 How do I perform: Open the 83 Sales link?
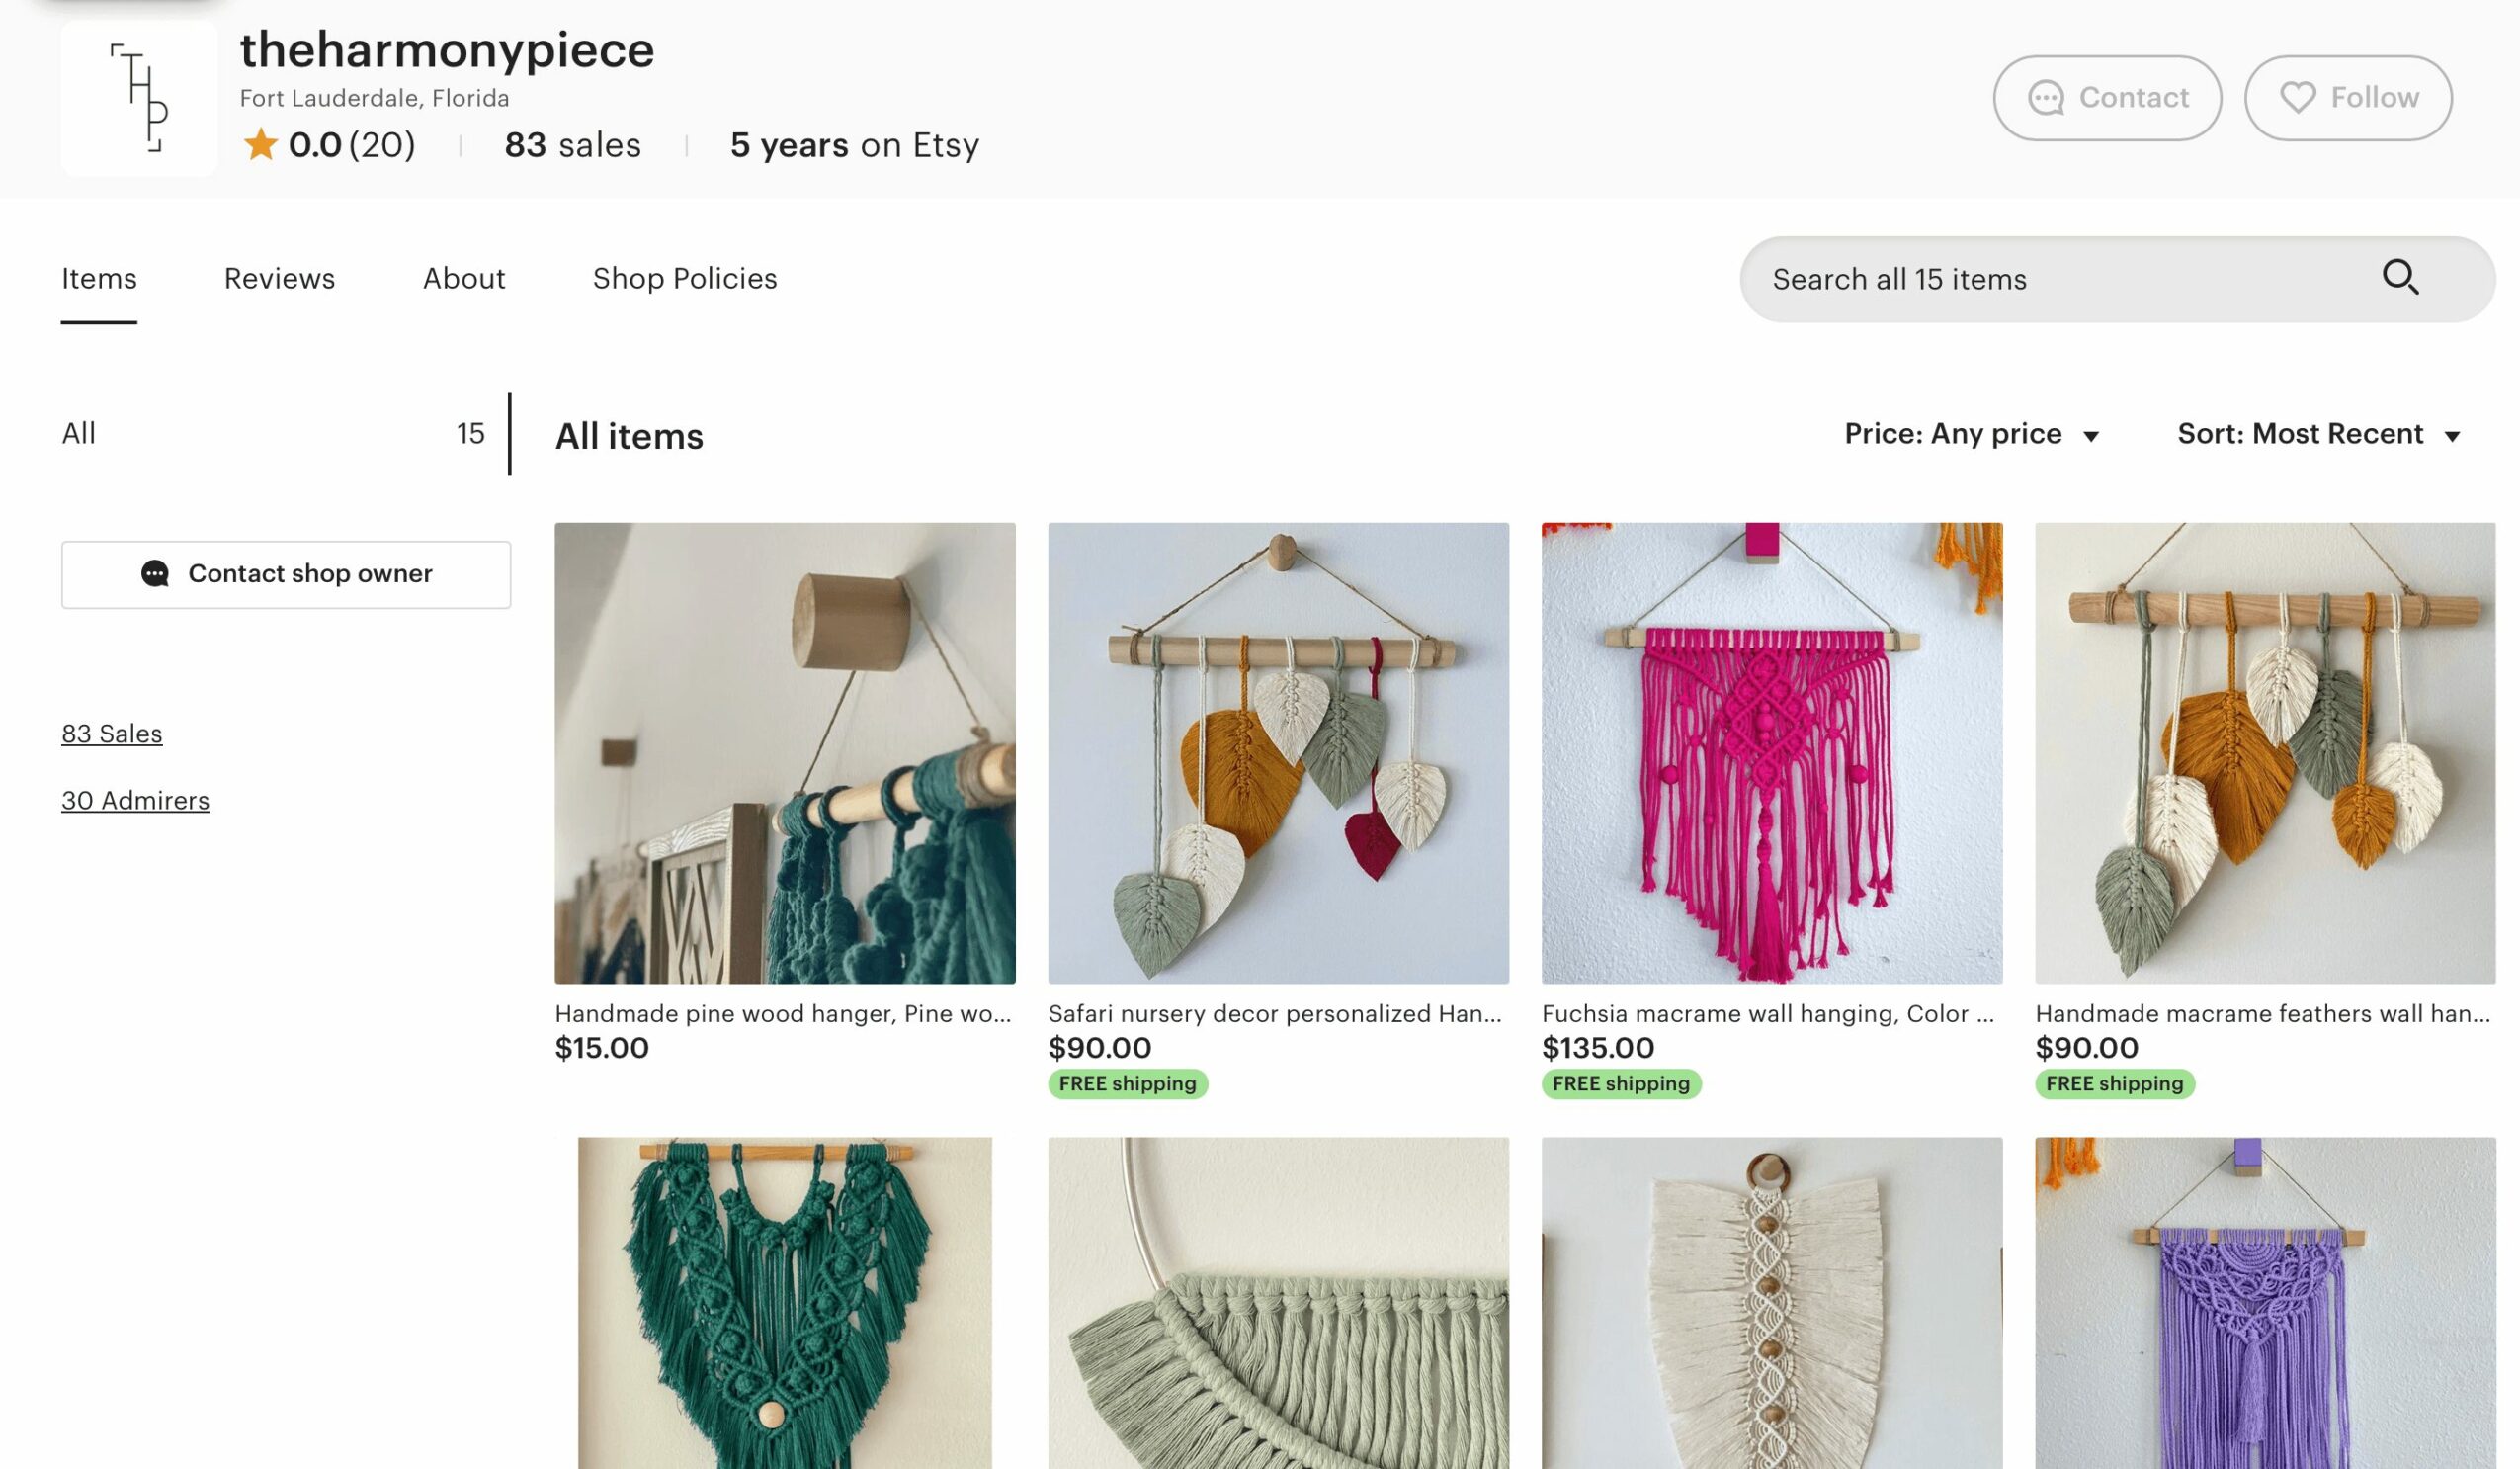111,733
